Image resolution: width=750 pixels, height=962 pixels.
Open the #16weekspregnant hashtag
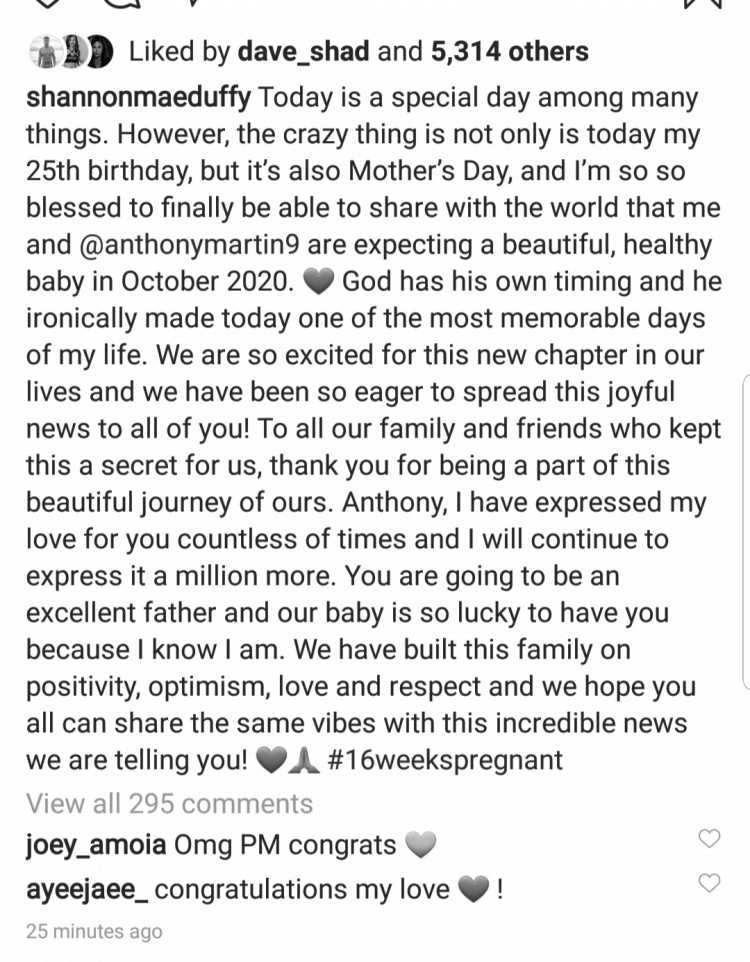click(445, 761)
